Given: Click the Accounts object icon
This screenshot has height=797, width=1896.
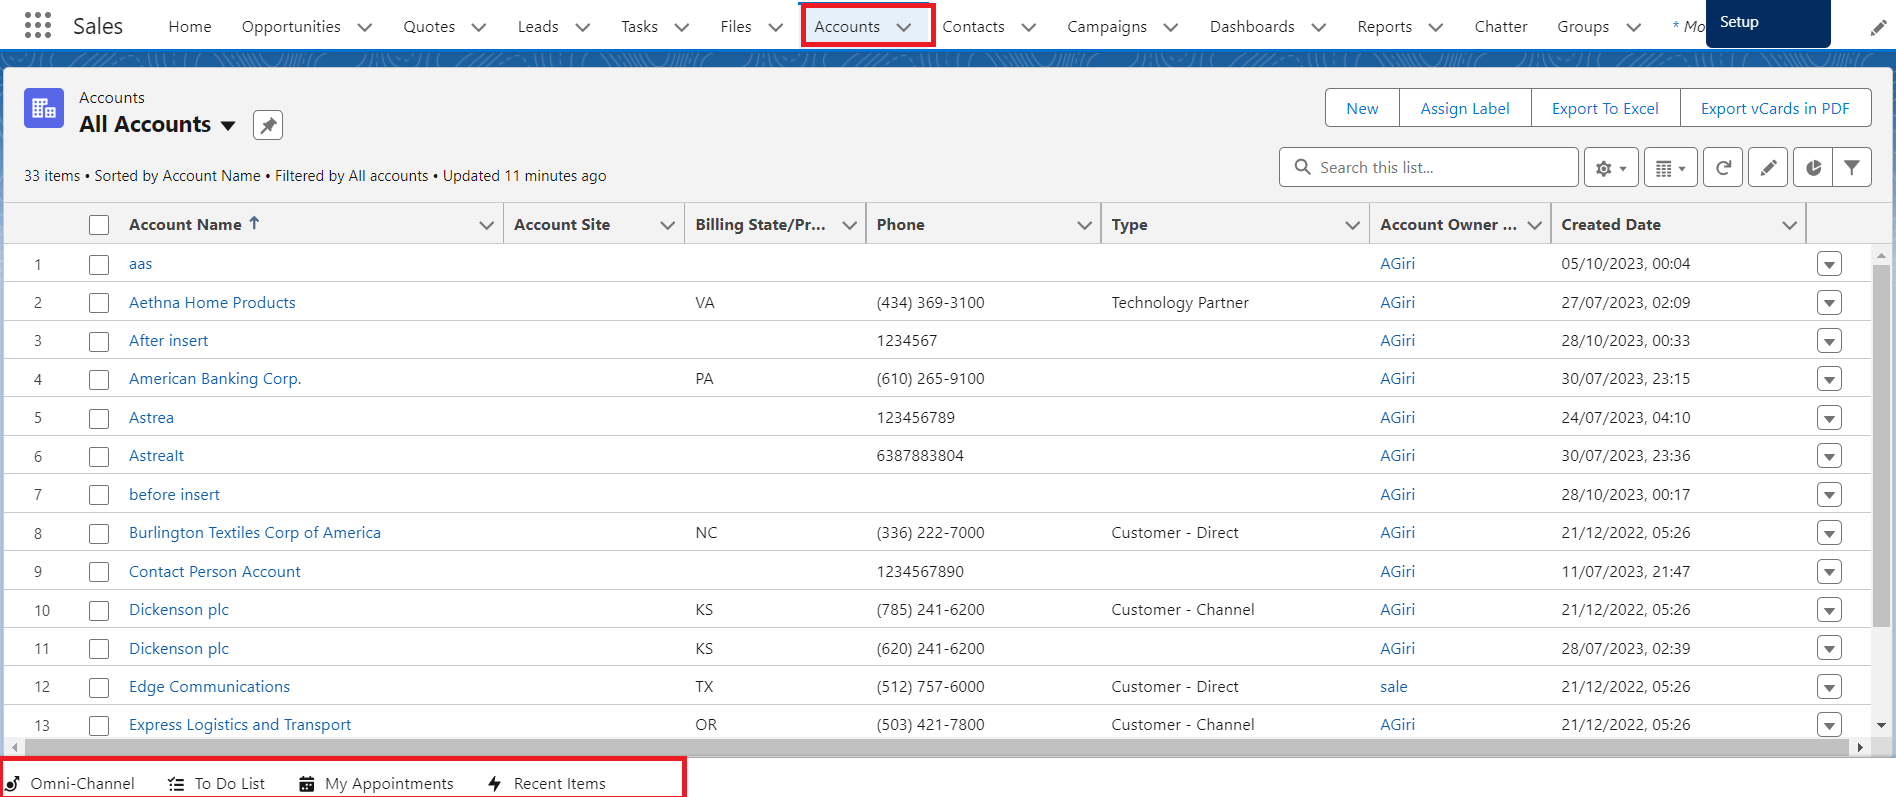Looking at the screenshot, I should pos(44,108).
